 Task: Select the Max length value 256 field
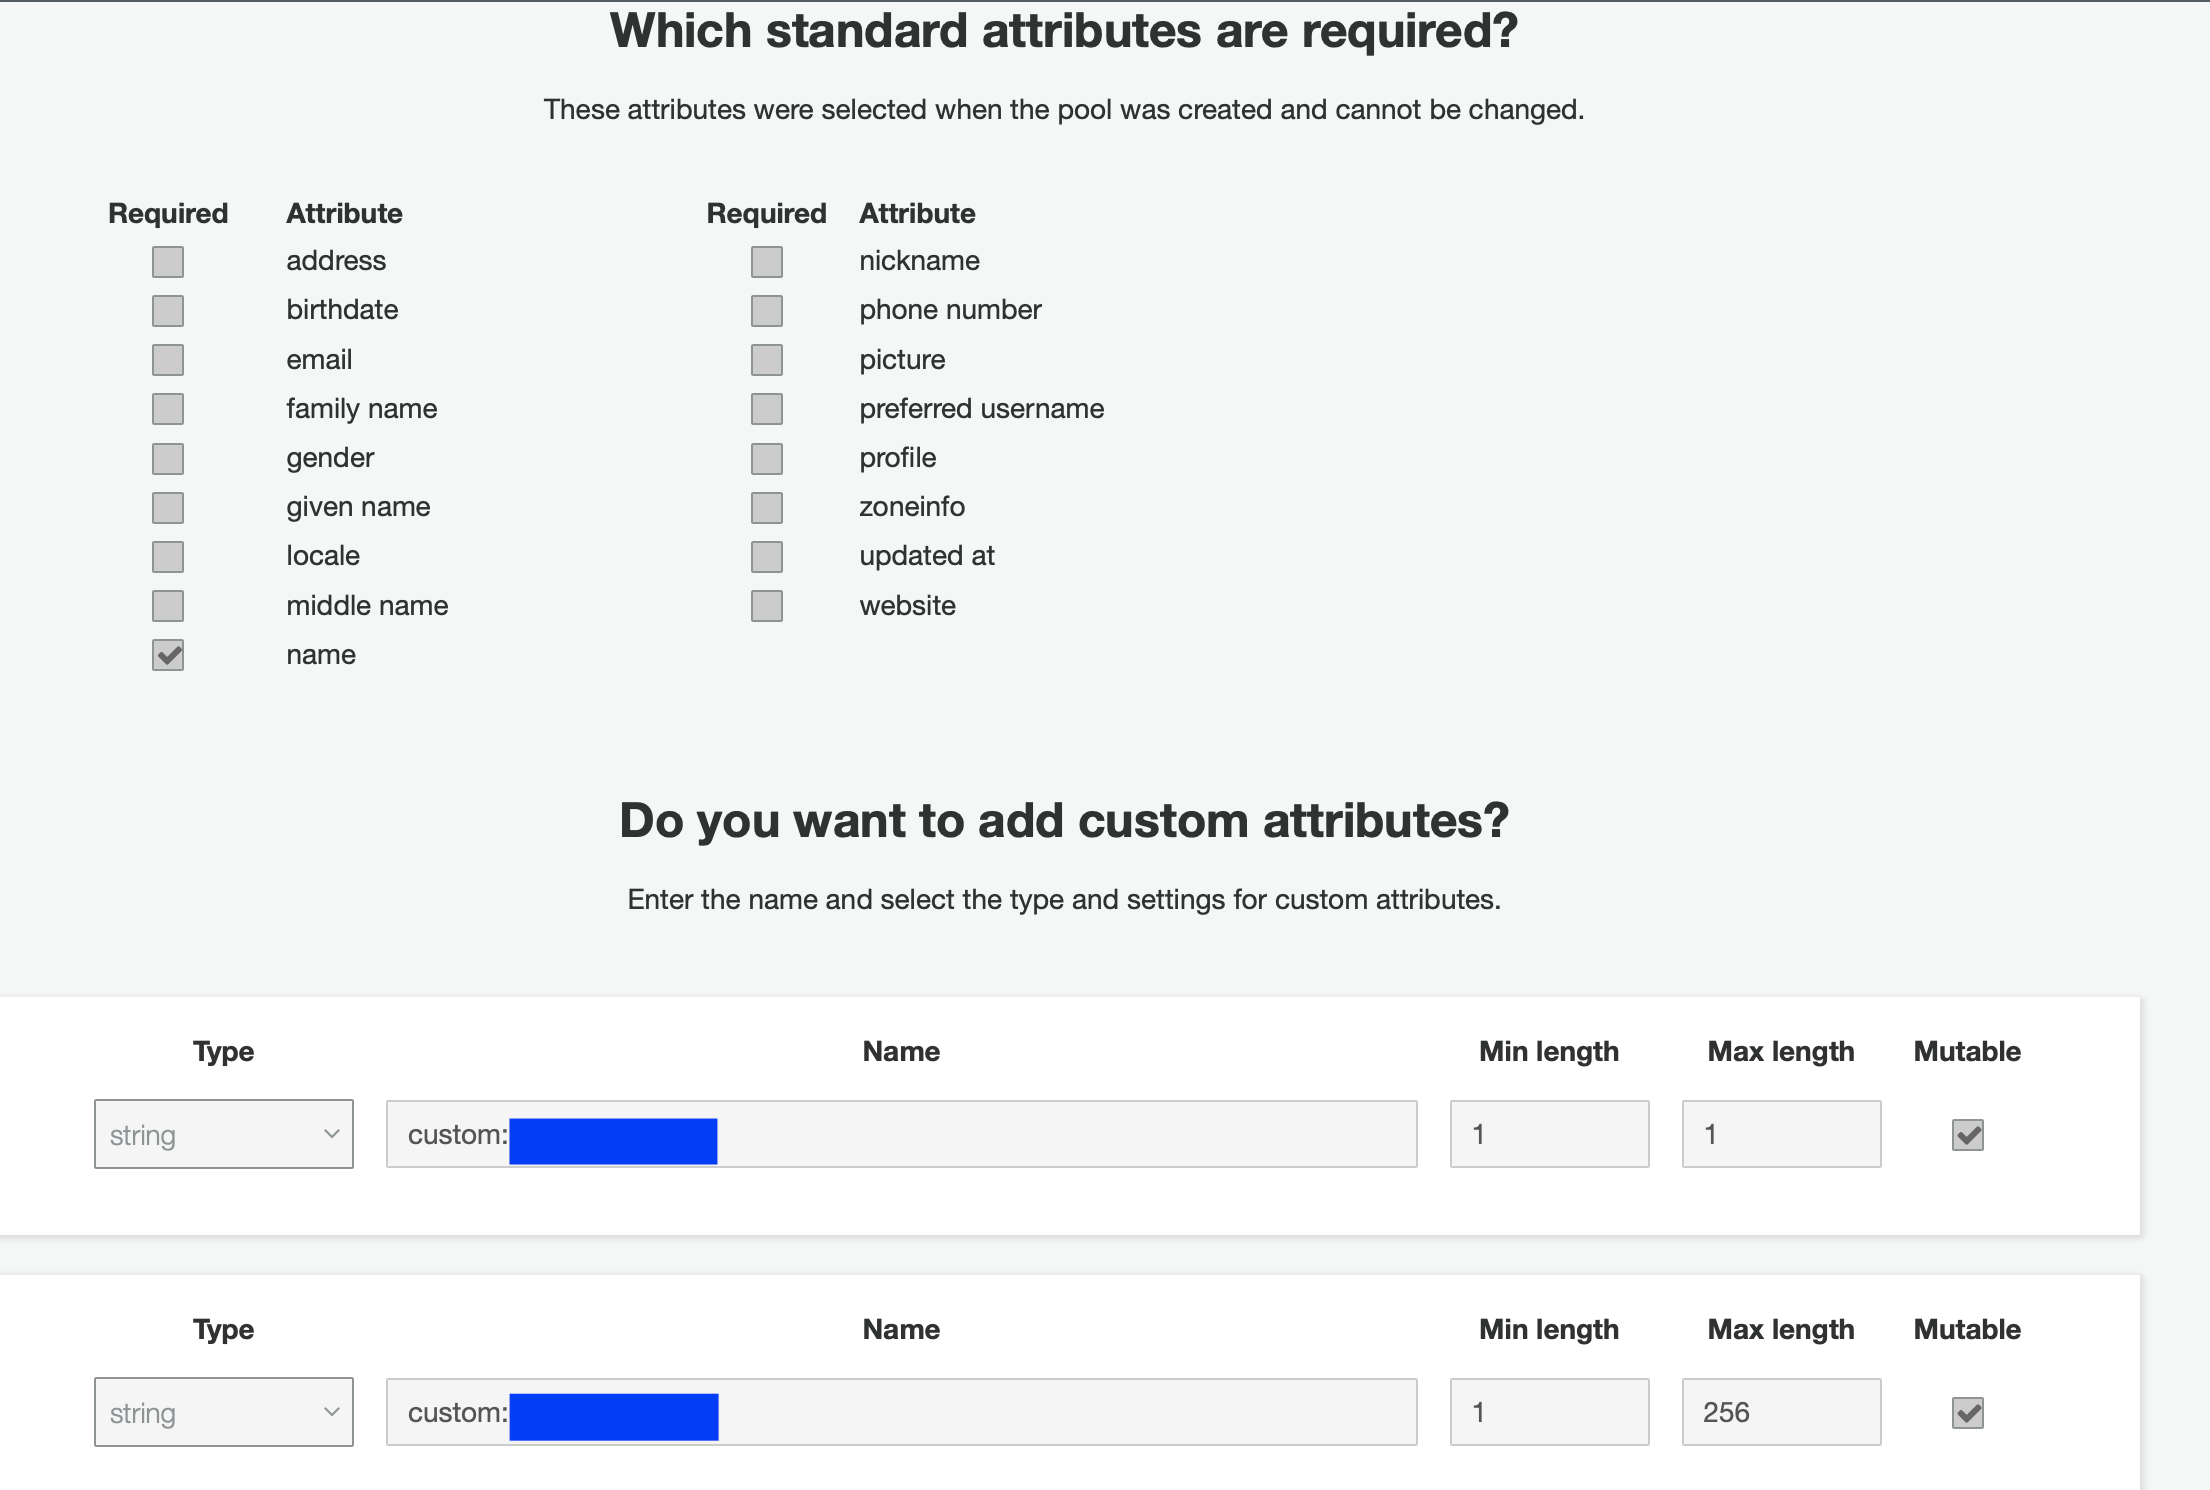click(x=1780, y=1412)
